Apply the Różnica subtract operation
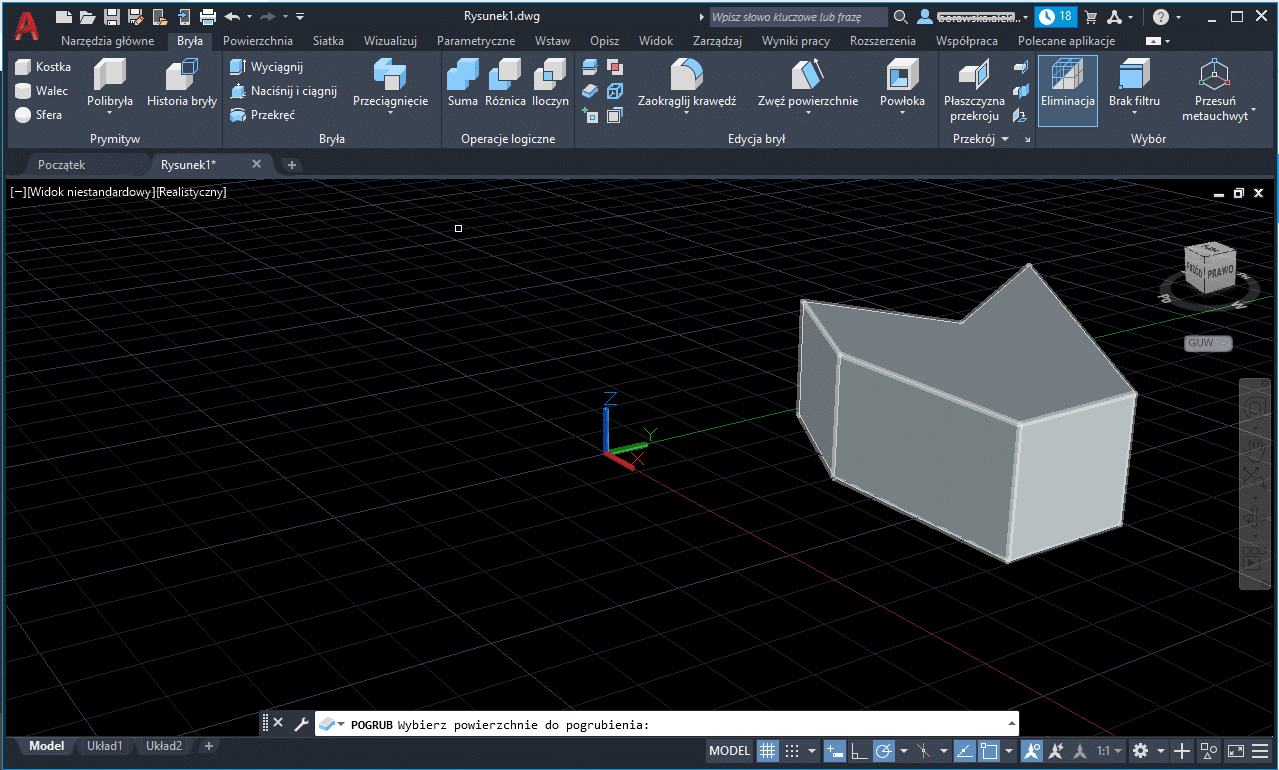This screenshot has height=770, width=1279. [506, 82]
